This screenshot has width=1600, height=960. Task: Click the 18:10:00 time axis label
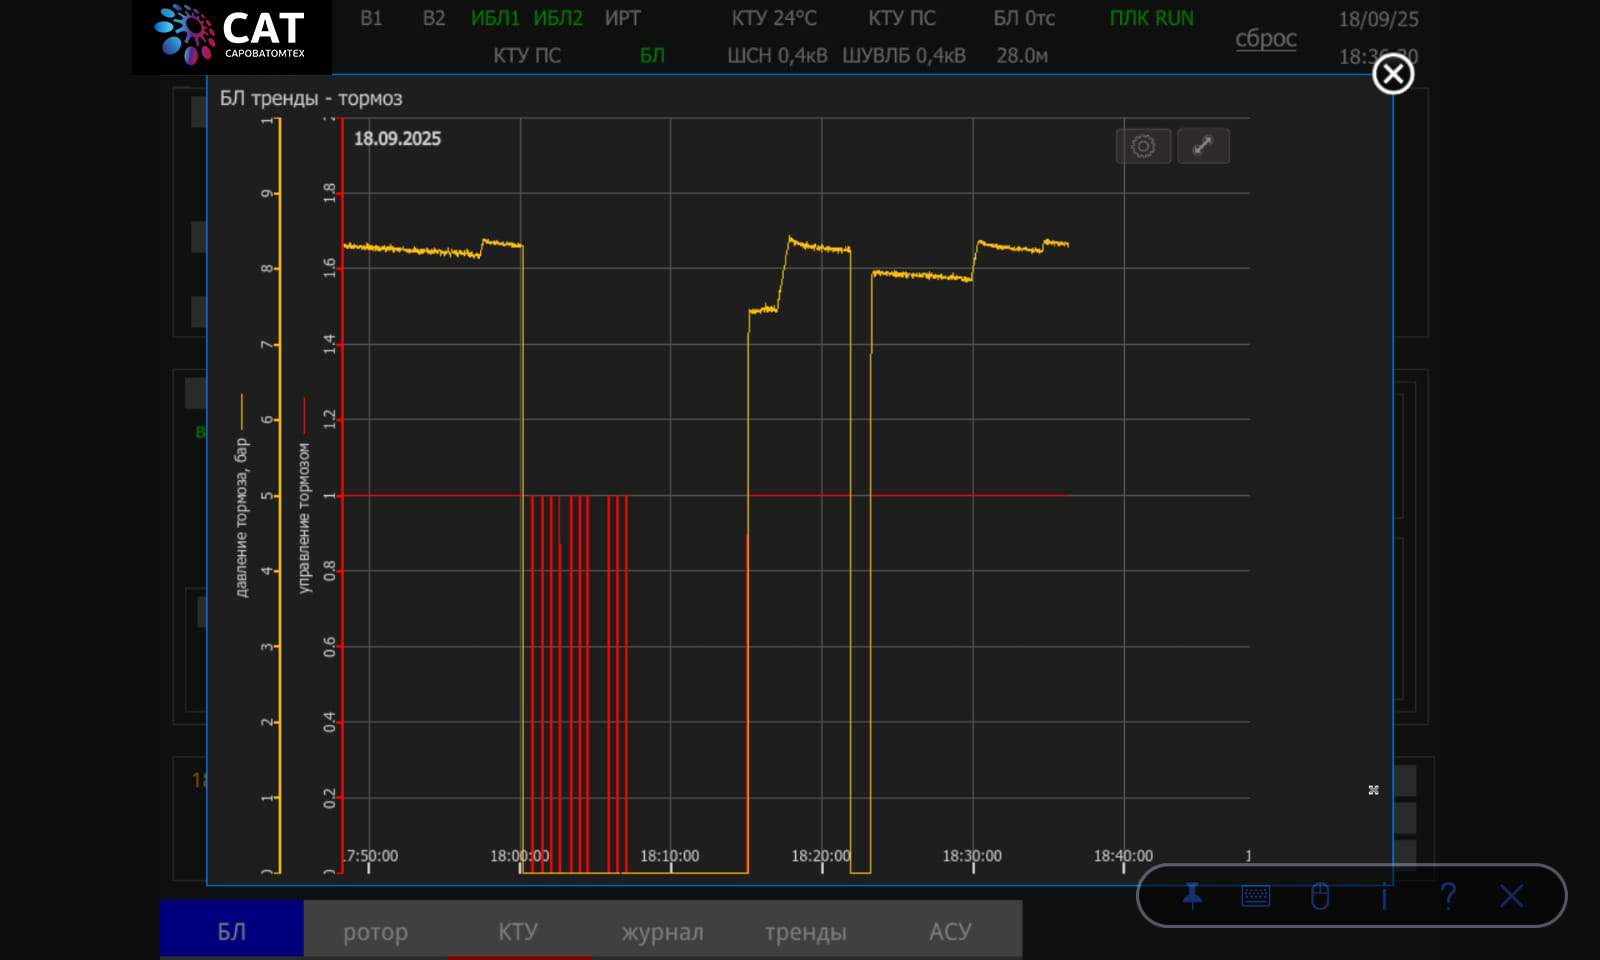pyautogui.click(x=670, y=856)
